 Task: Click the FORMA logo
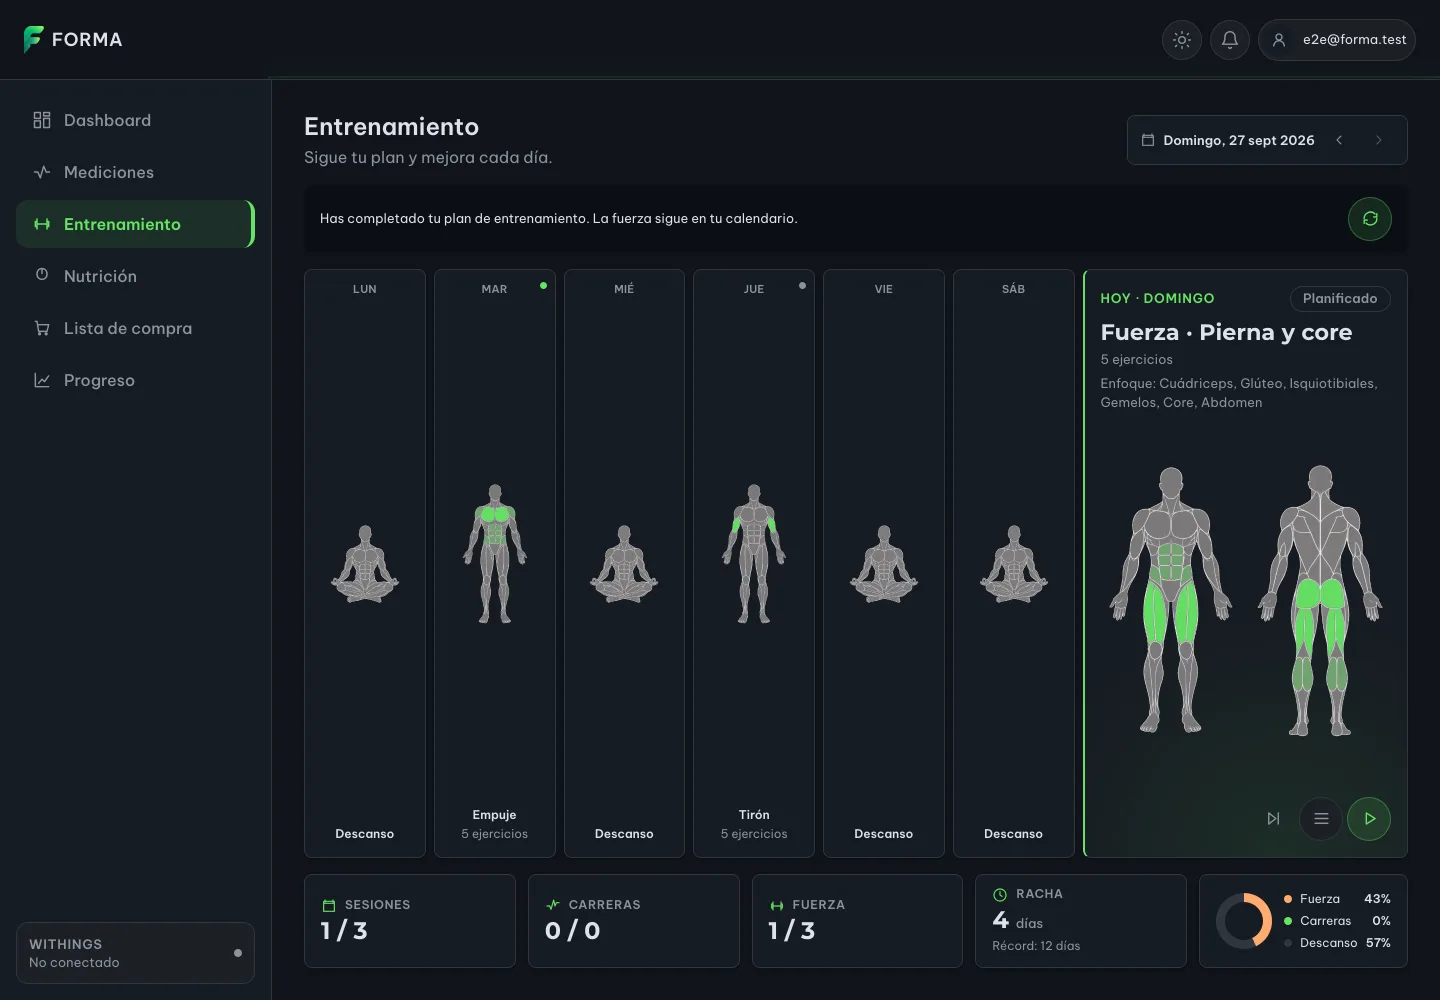[x=73, y=39]
